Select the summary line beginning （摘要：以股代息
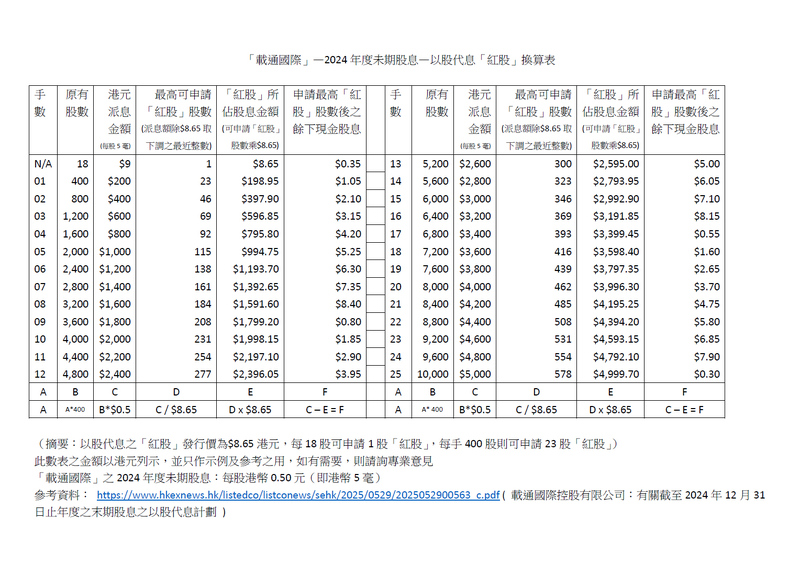The image size is (800, 565). [327, 444]
